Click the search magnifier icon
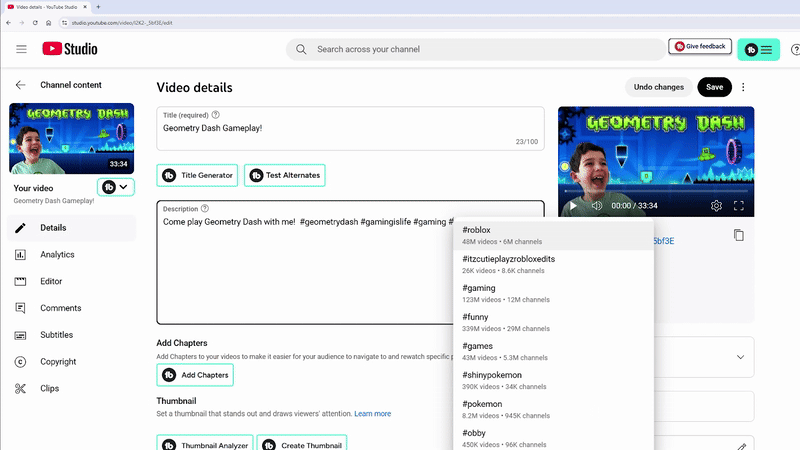800x450 pixels. (301, 49)
